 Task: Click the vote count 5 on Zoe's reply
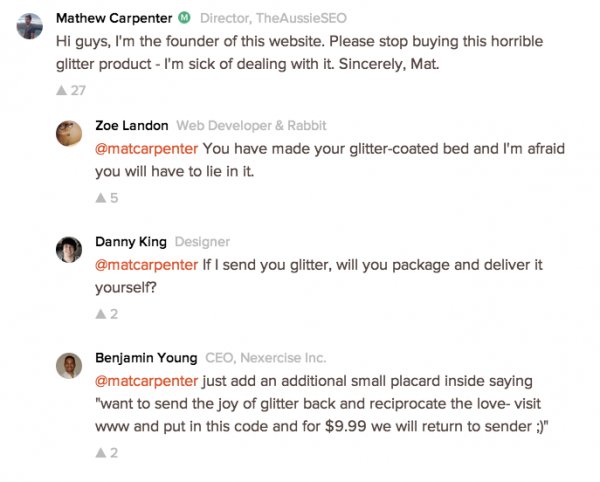(x=114, y=198)
